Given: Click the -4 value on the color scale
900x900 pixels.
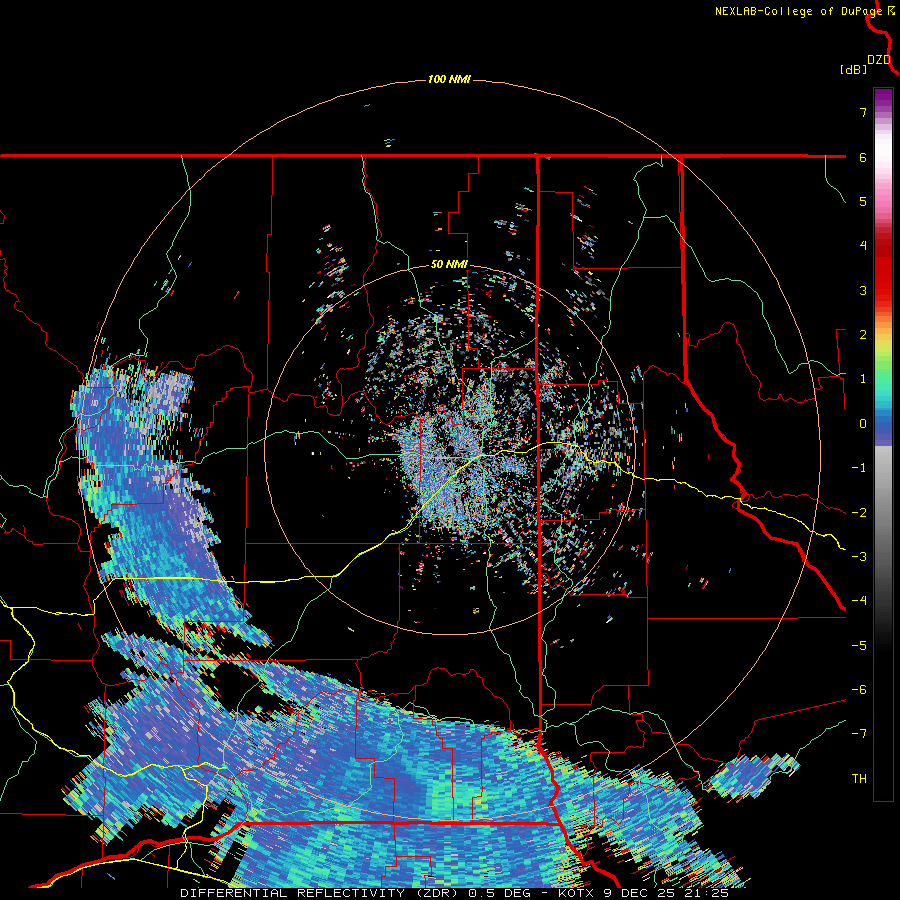Looking at the screenshot, I should tap(859, 601).
